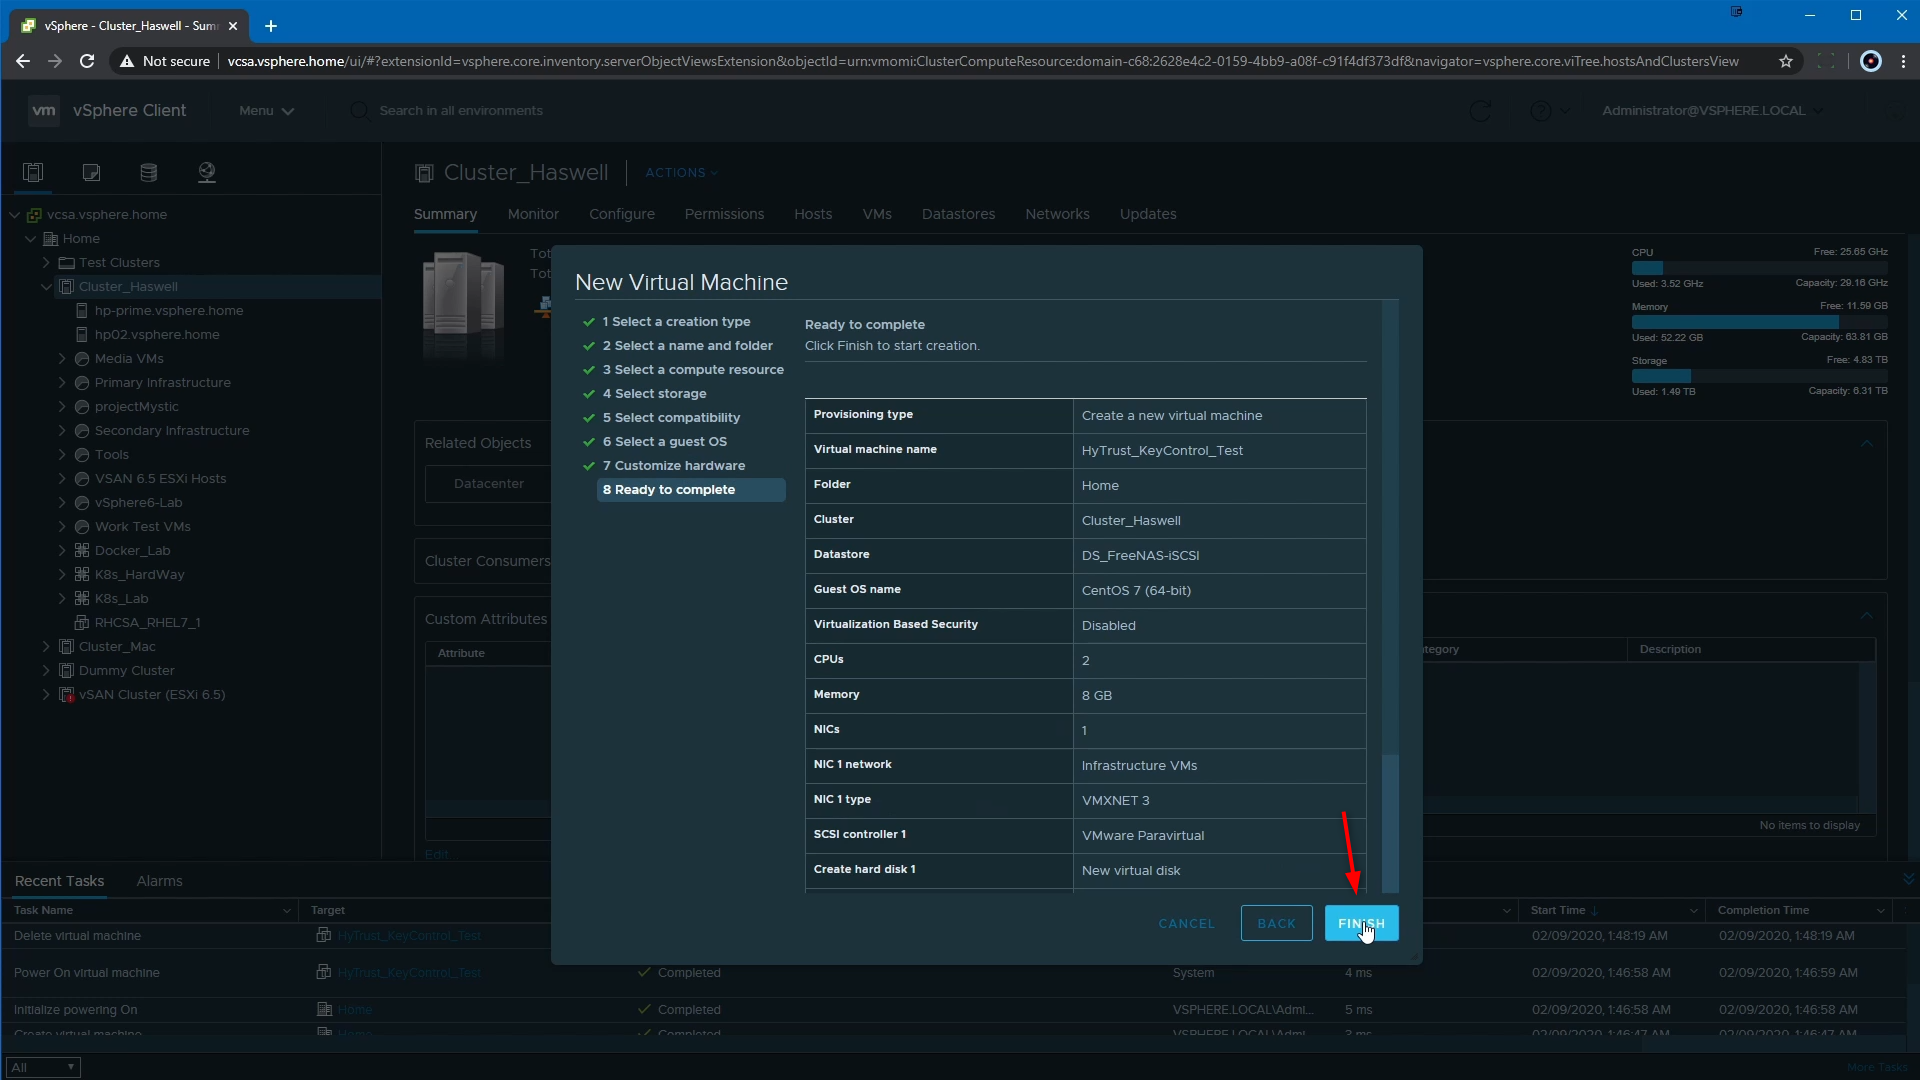1920x1080 pixels.
Task: Expand the projectMystic resource pool
Action: pos(63,406)
